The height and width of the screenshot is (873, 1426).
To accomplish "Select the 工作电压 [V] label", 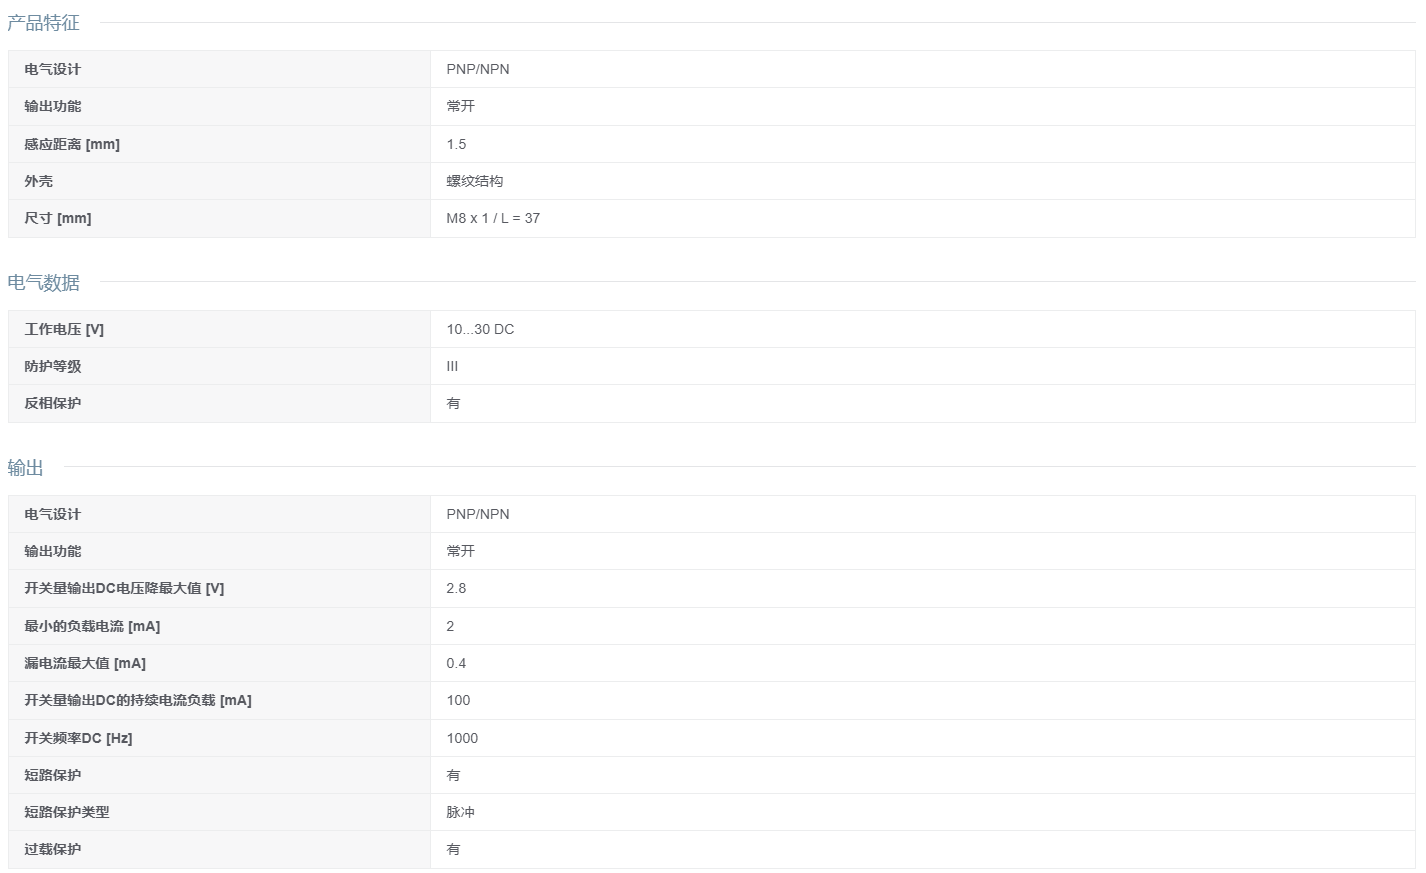I will pos(64,329).
